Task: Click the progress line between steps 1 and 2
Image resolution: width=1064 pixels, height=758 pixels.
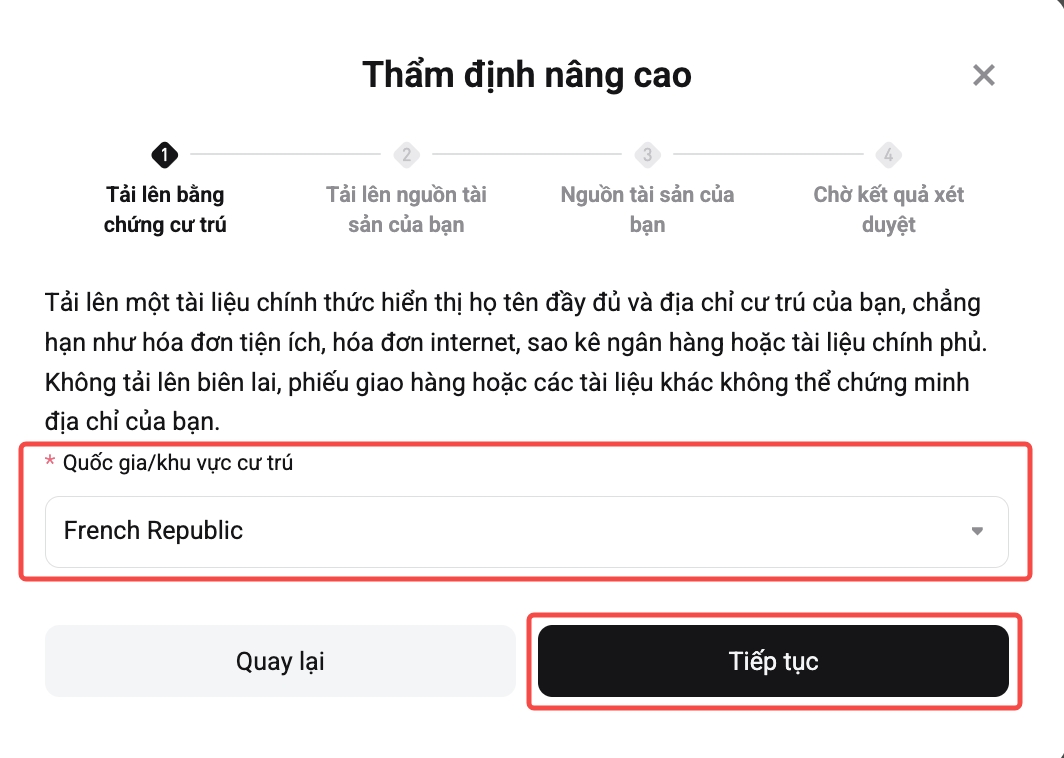Action: coord(285,155)
